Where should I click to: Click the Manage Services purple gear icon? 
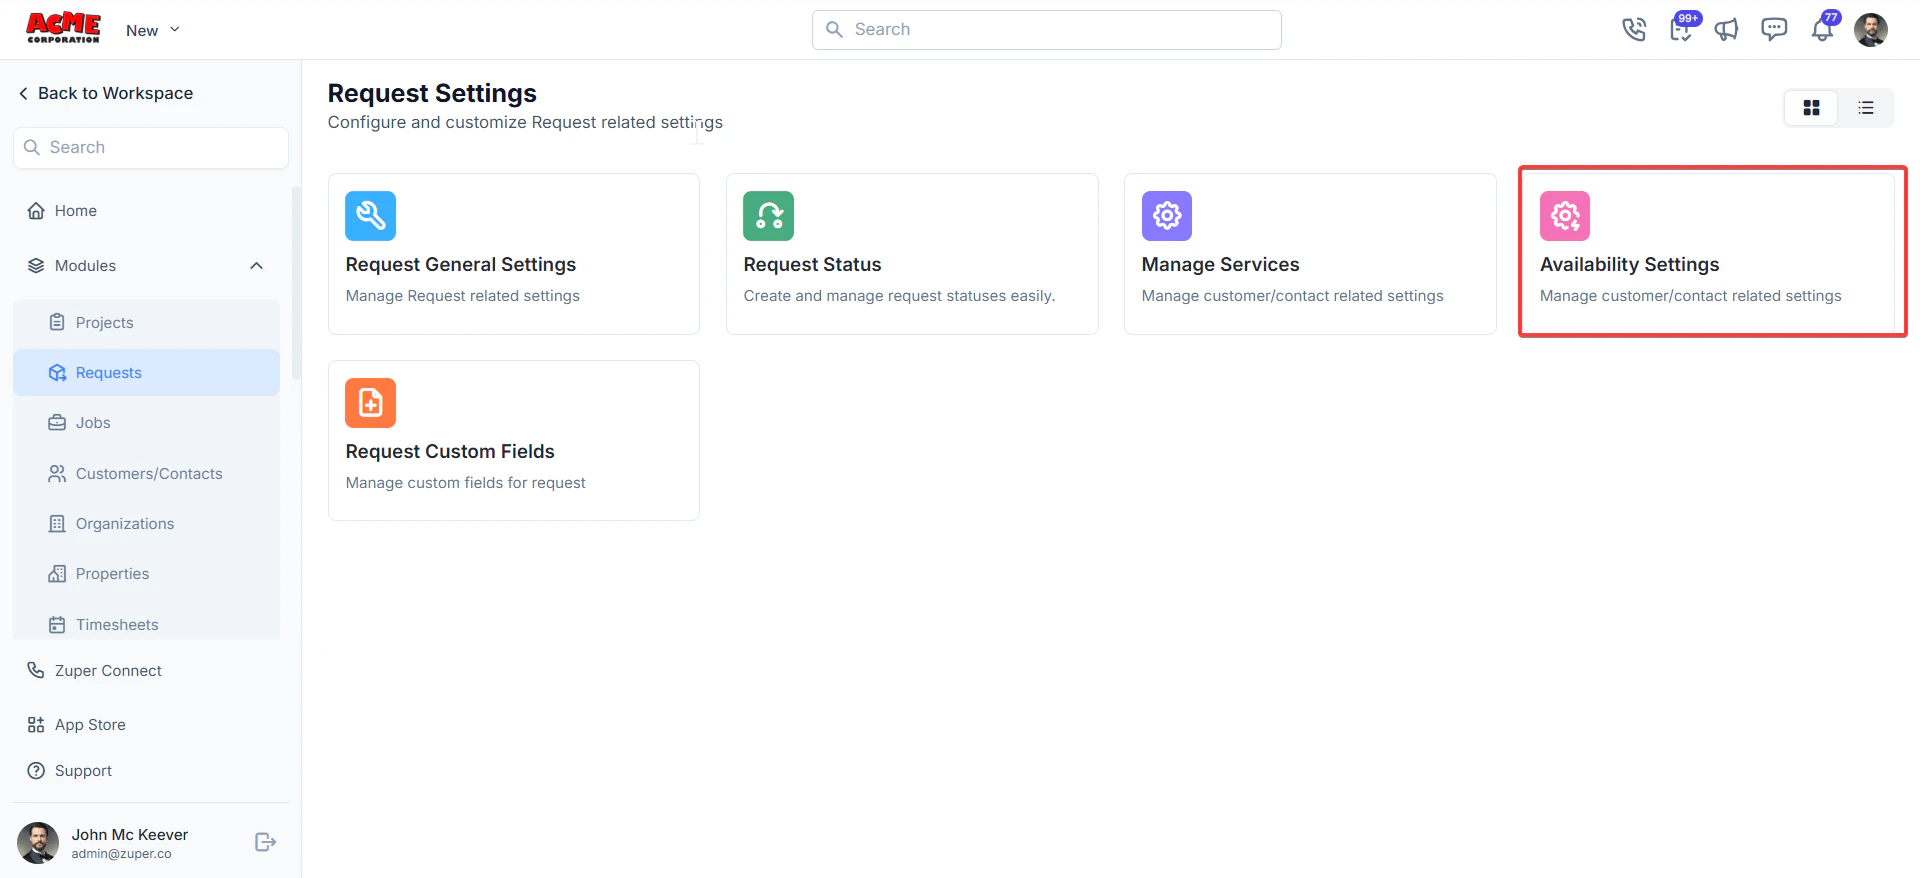coord(1167,216)
